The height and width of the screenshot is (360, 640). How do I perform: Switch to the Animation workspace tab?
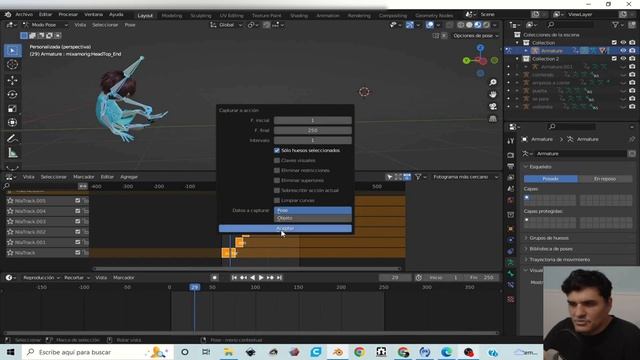[328, 16]
